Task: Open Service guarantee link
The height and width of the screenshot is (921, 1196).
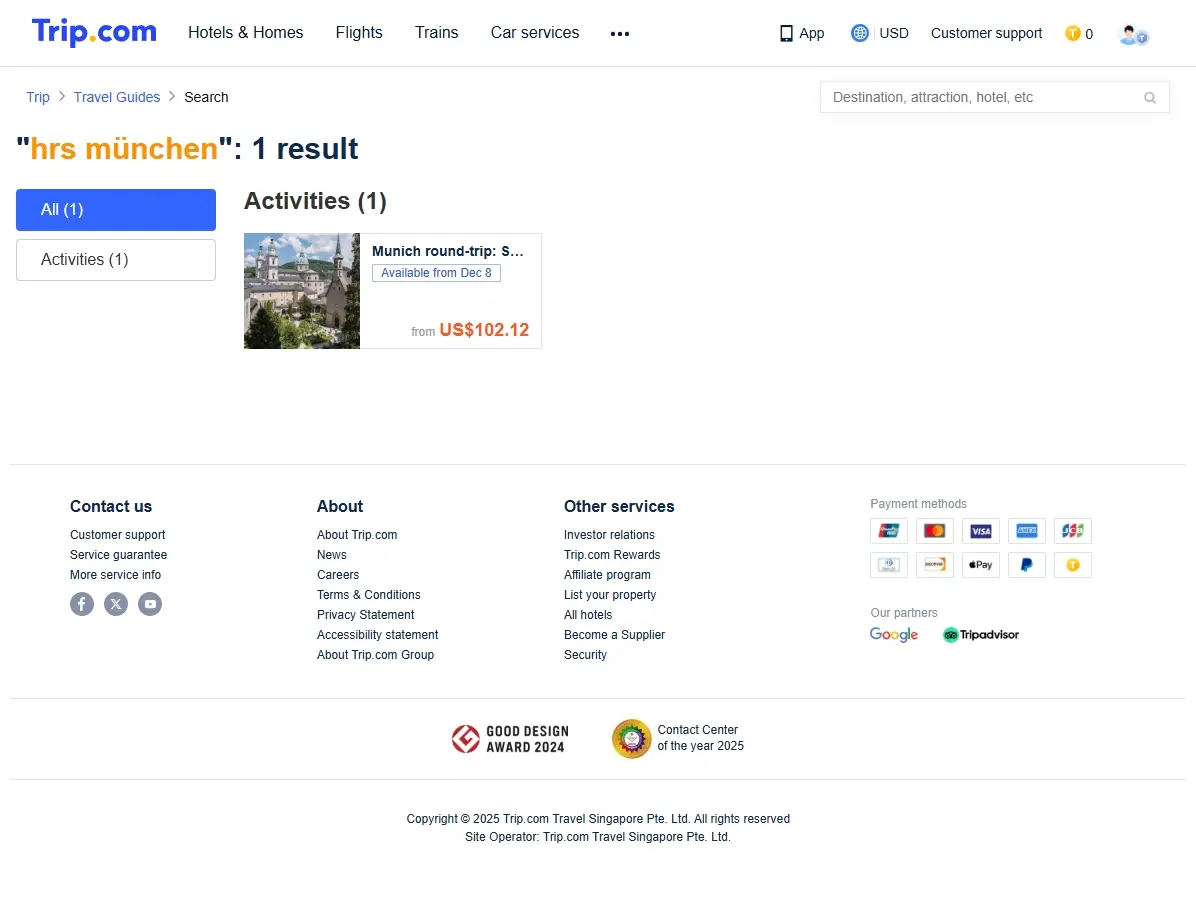Action: 118,555
